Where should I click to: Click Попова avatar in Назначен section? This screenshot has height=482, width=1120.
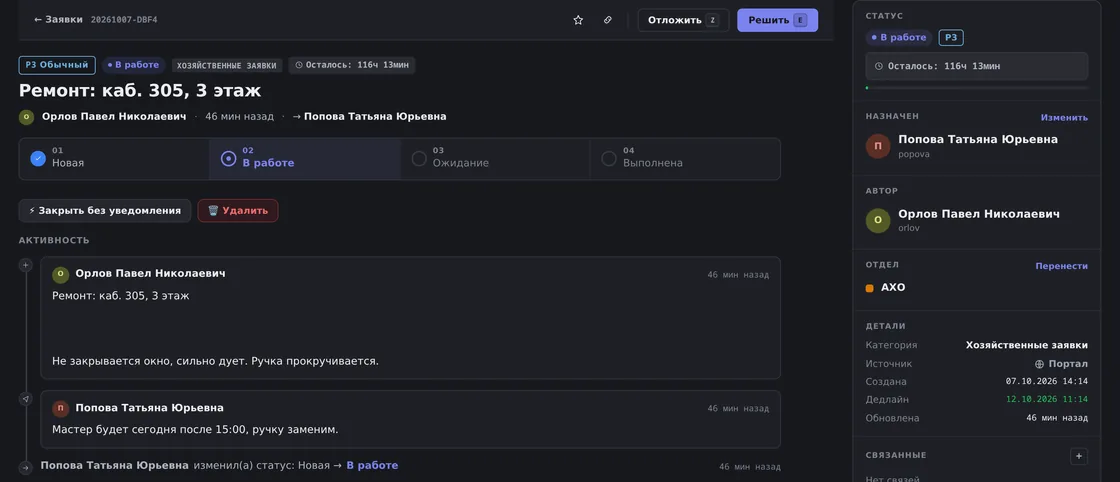click(878, 146)
